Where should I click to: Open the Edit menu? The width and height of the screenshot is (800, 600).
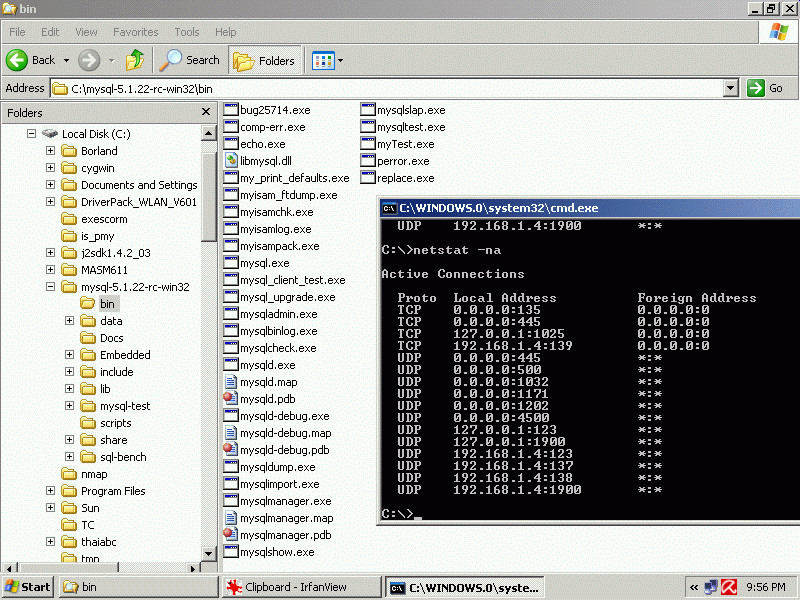[50, 32]
